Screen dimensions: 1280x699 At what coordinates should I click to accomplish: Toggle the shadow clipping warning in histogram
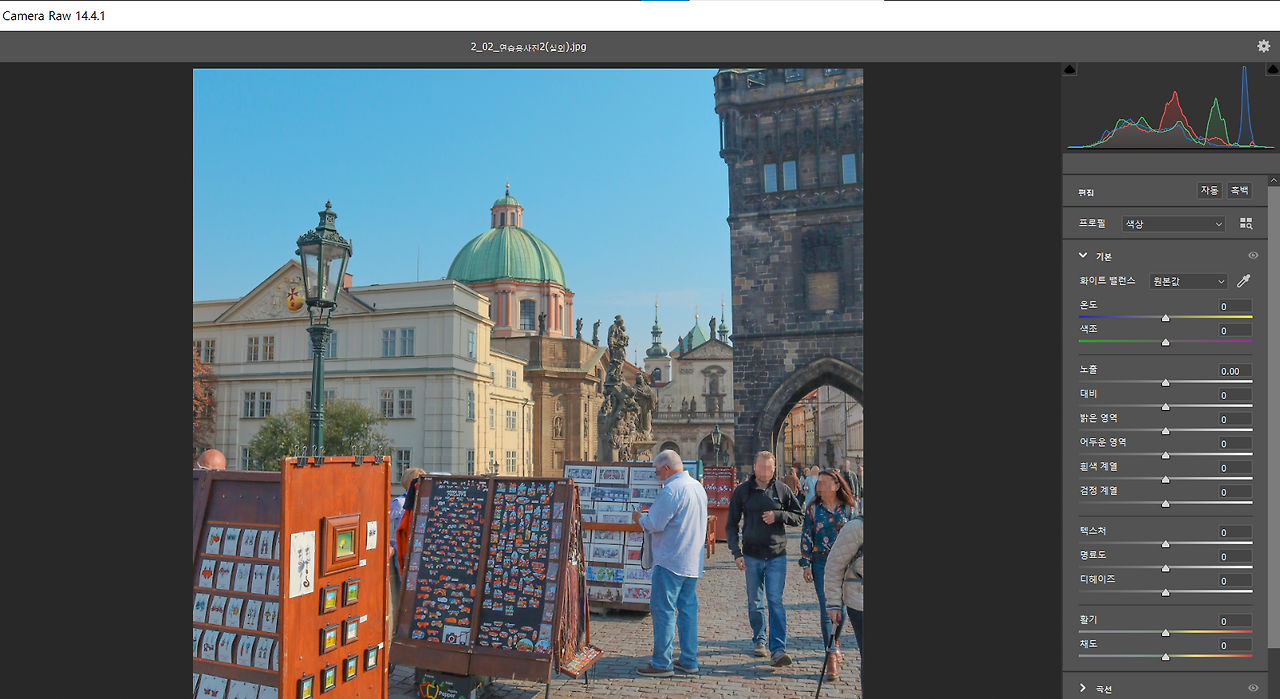tap(1069, 69)
